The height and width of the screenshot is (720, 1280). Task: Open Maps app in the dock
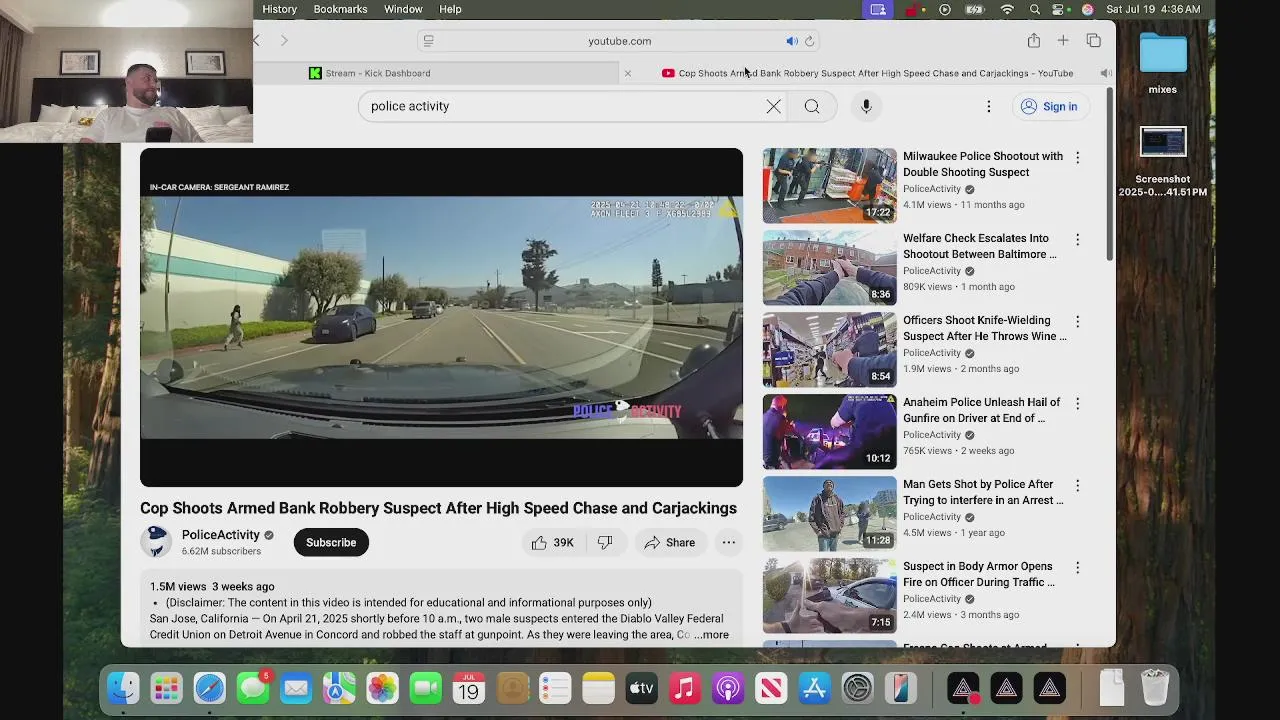point(339,688)
